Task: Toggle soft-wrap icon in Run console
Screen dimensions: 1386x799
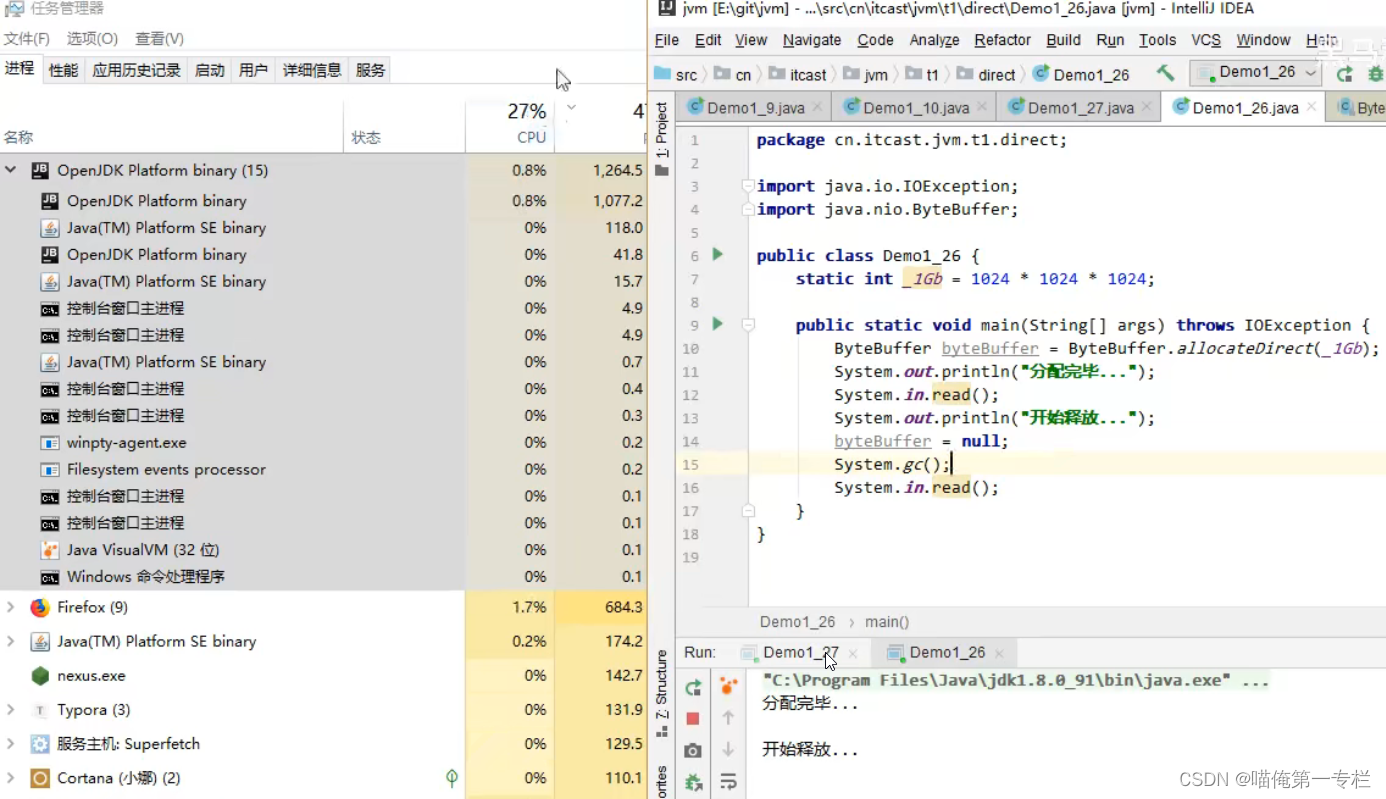Action: click(728, 781)
